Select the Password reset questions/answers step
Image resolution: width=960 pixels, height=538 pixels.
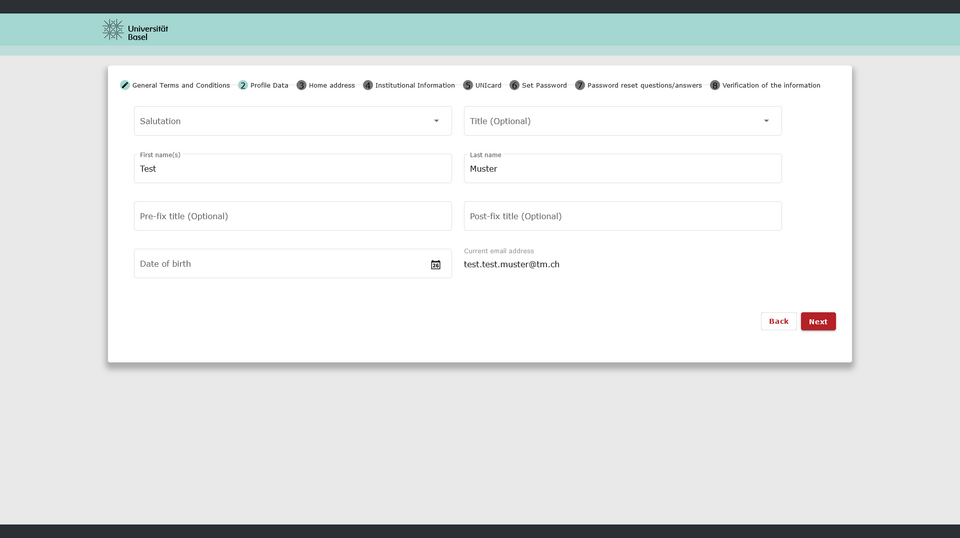click(x=644, y=86)
